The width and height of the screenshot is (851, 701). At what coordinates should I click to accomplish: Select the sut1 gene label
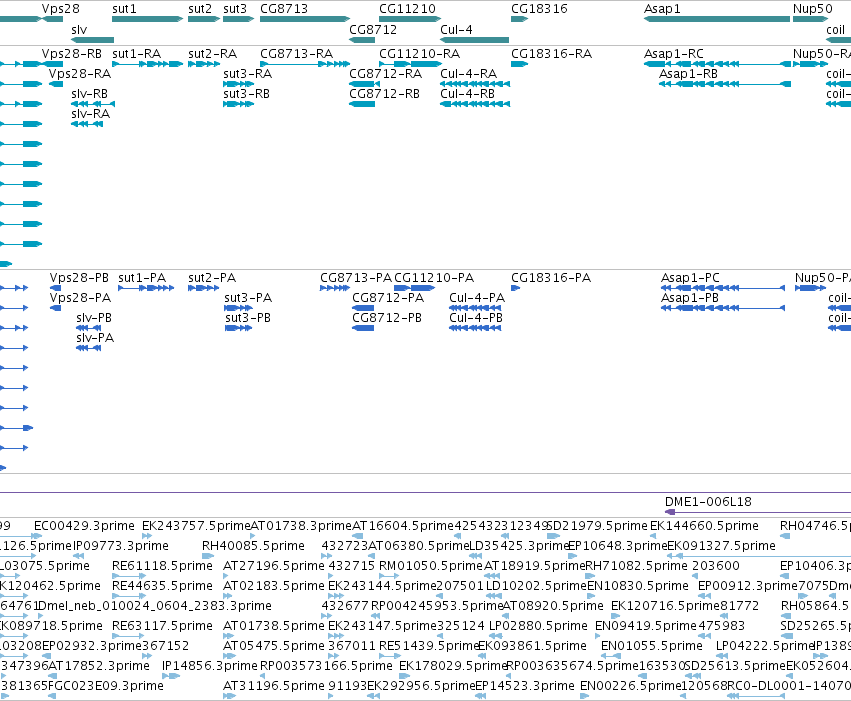pyautogui.click(x=124, y=9)
